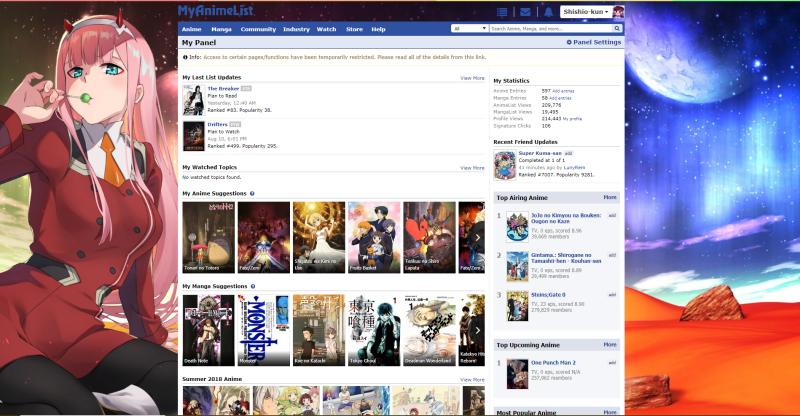Open the Community menu
Screen dimensions: 800x416
pos(258,29)
